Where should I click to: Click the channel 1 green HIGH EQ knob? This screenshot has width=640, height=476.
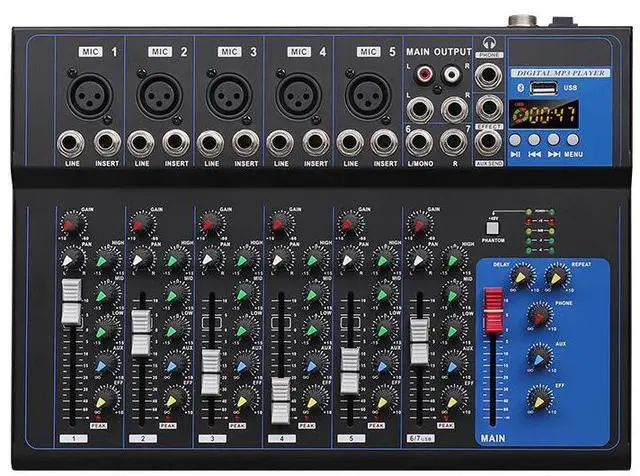pos(107,260)
